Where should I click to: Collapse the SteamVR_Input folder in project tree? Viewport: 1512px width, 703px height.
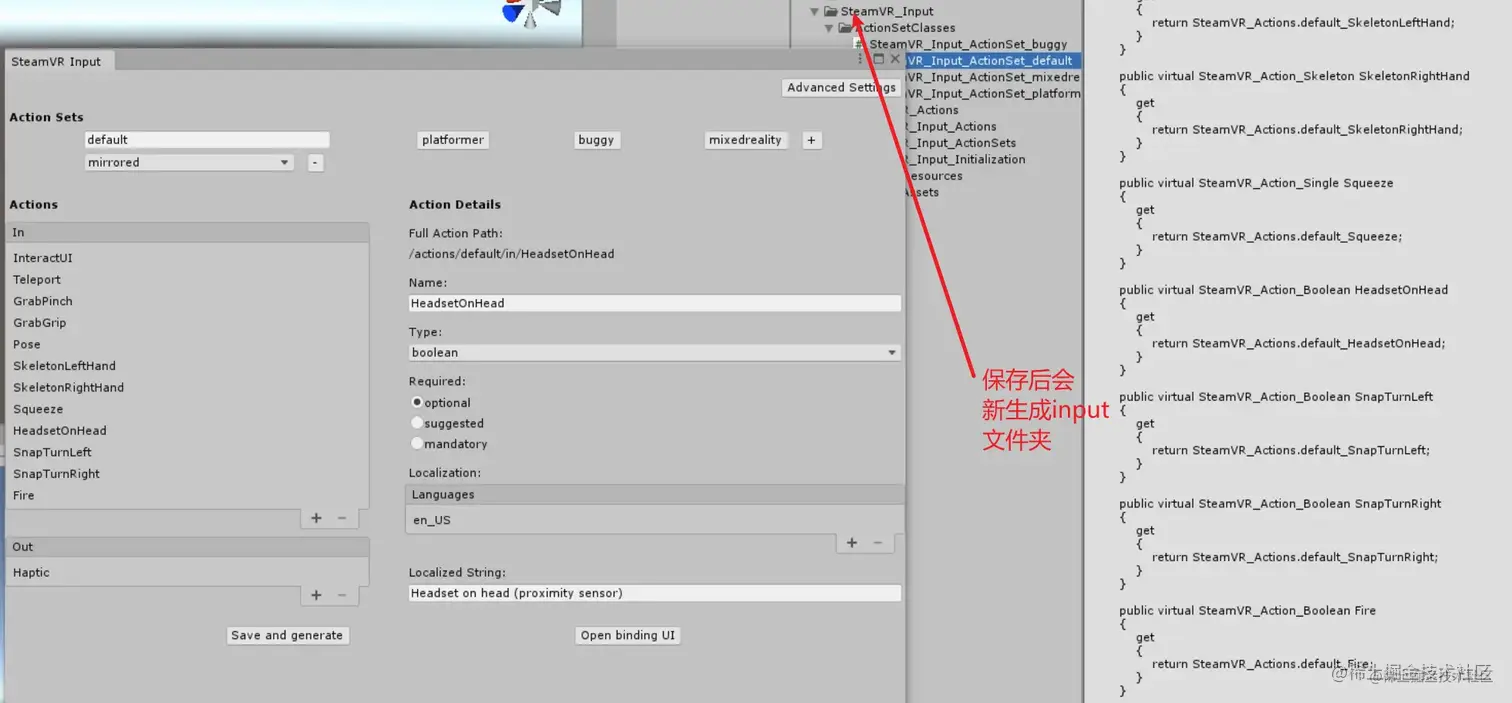coord(814,12)
